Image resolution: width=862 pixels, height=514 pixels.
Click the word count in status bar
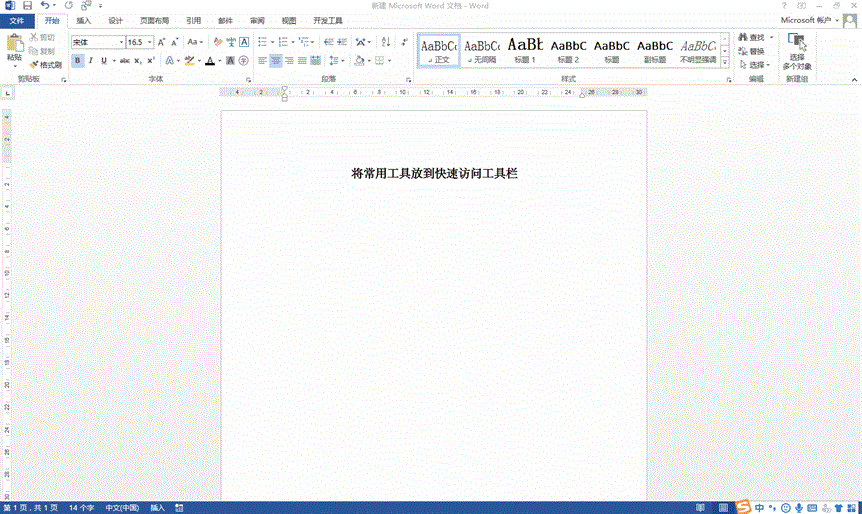point(80,508)
